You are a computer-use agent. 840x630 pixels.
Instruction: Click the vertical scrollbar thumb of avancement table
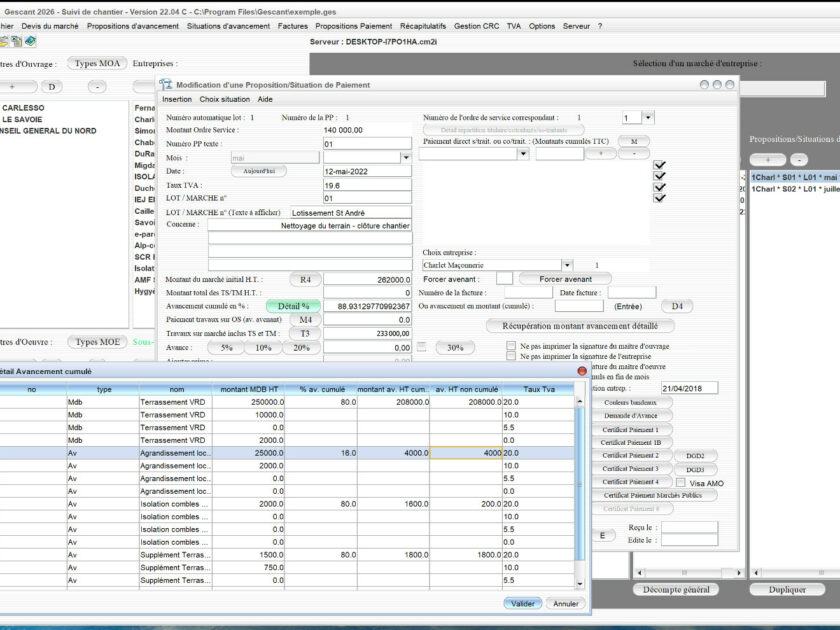pyautogui.click(x=580, y=484)
